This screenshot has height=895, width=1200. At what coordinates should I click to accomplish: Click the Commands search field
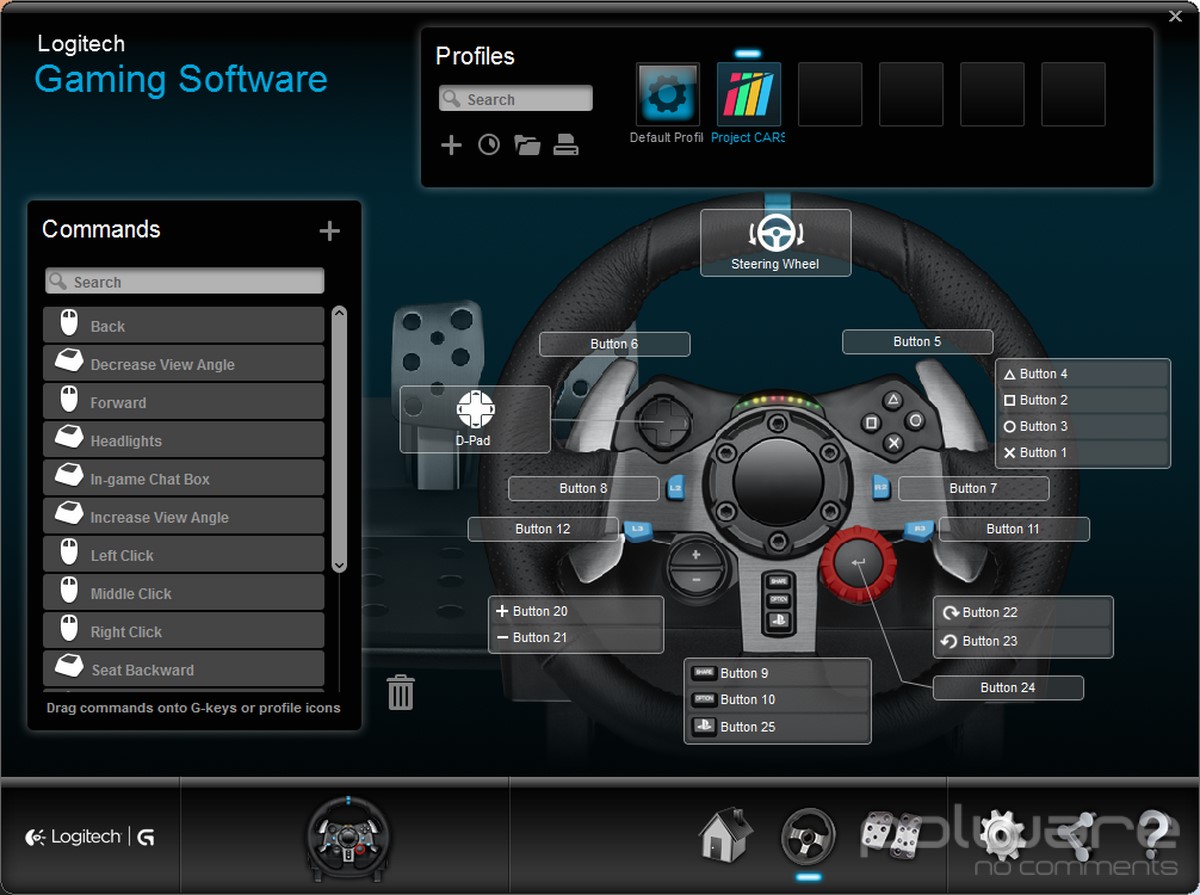click(x=185, y=282)
